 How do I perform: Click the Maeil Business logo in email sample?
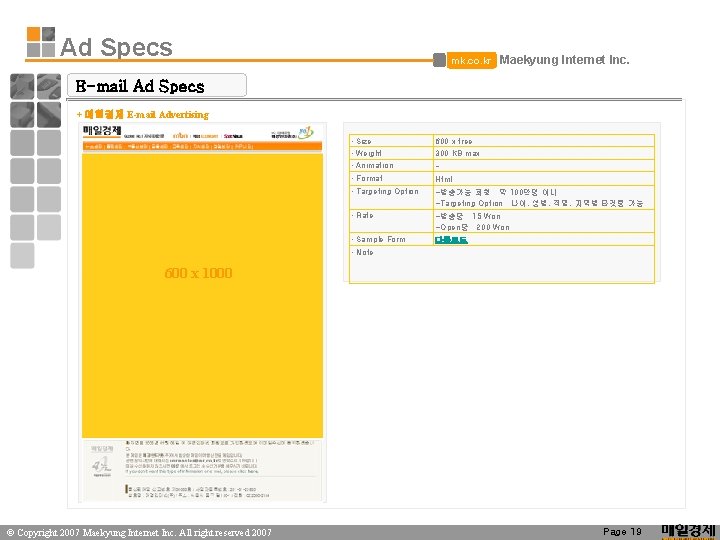click(102, 131)
